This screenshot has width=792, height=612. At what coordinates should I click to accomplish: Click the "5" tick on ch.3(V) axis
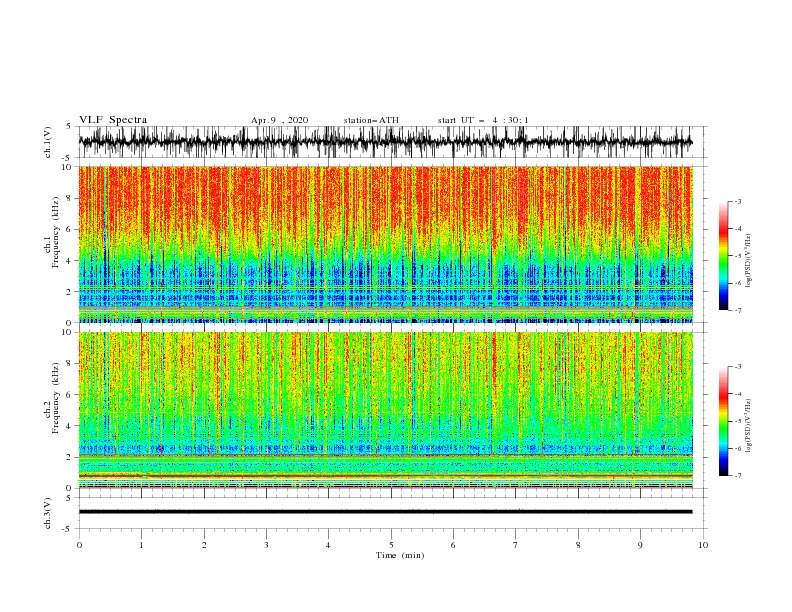pyautogui.click(x=69, y=498)
